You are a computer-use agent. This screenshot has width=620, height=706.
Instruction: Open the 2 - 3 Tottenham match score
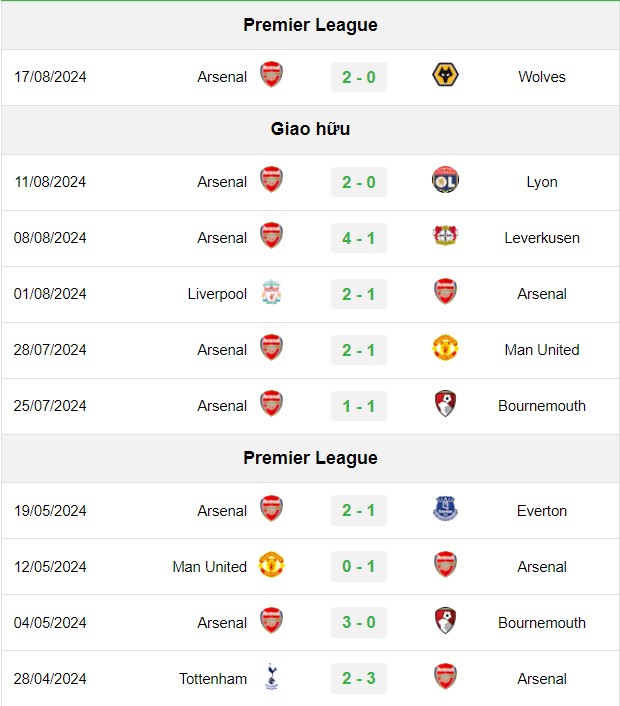pos(359,678)
